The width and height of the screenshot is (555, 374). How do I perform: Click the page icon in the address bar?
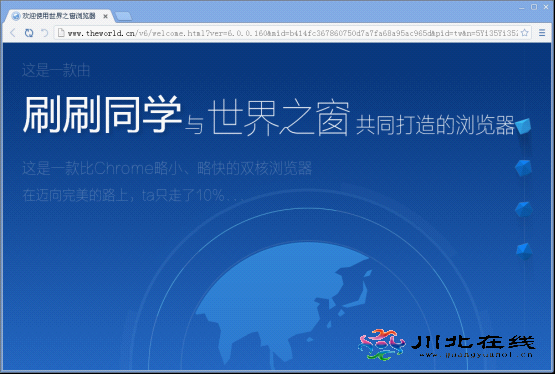[x=61, y=33]
